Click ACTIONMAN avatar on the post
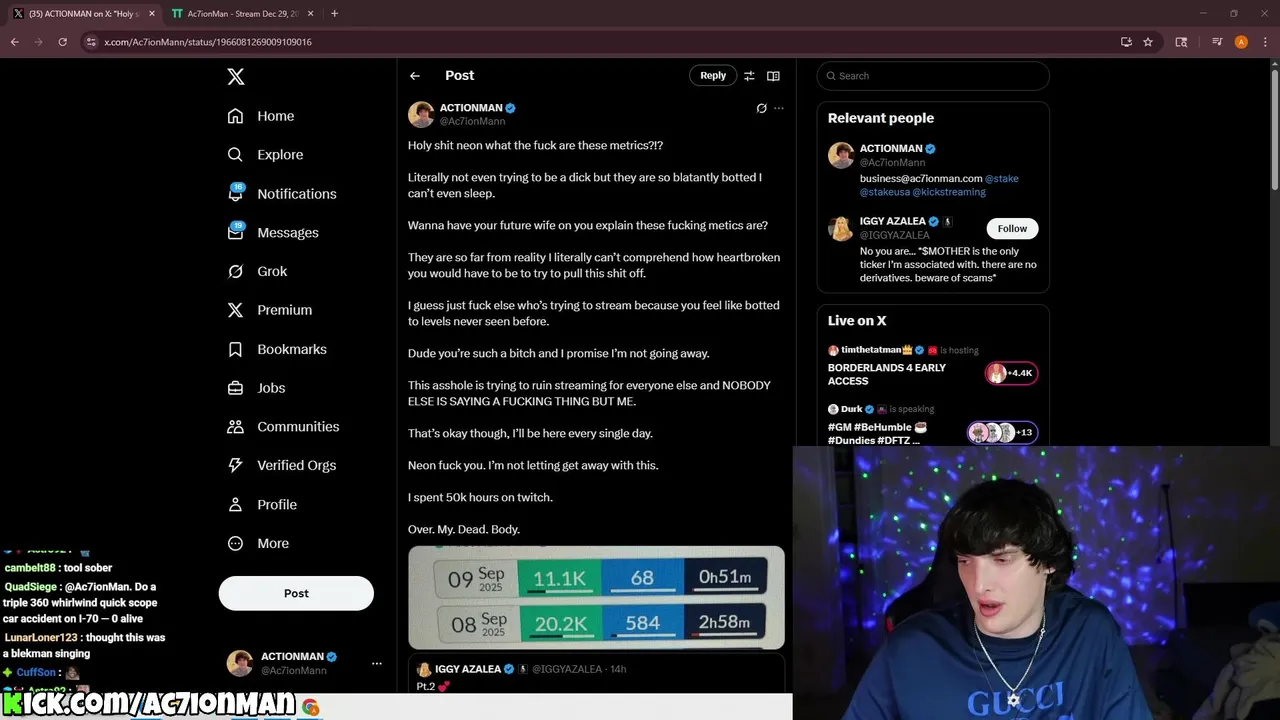This screenshot has width=1280, height=720. coord(421,114)
